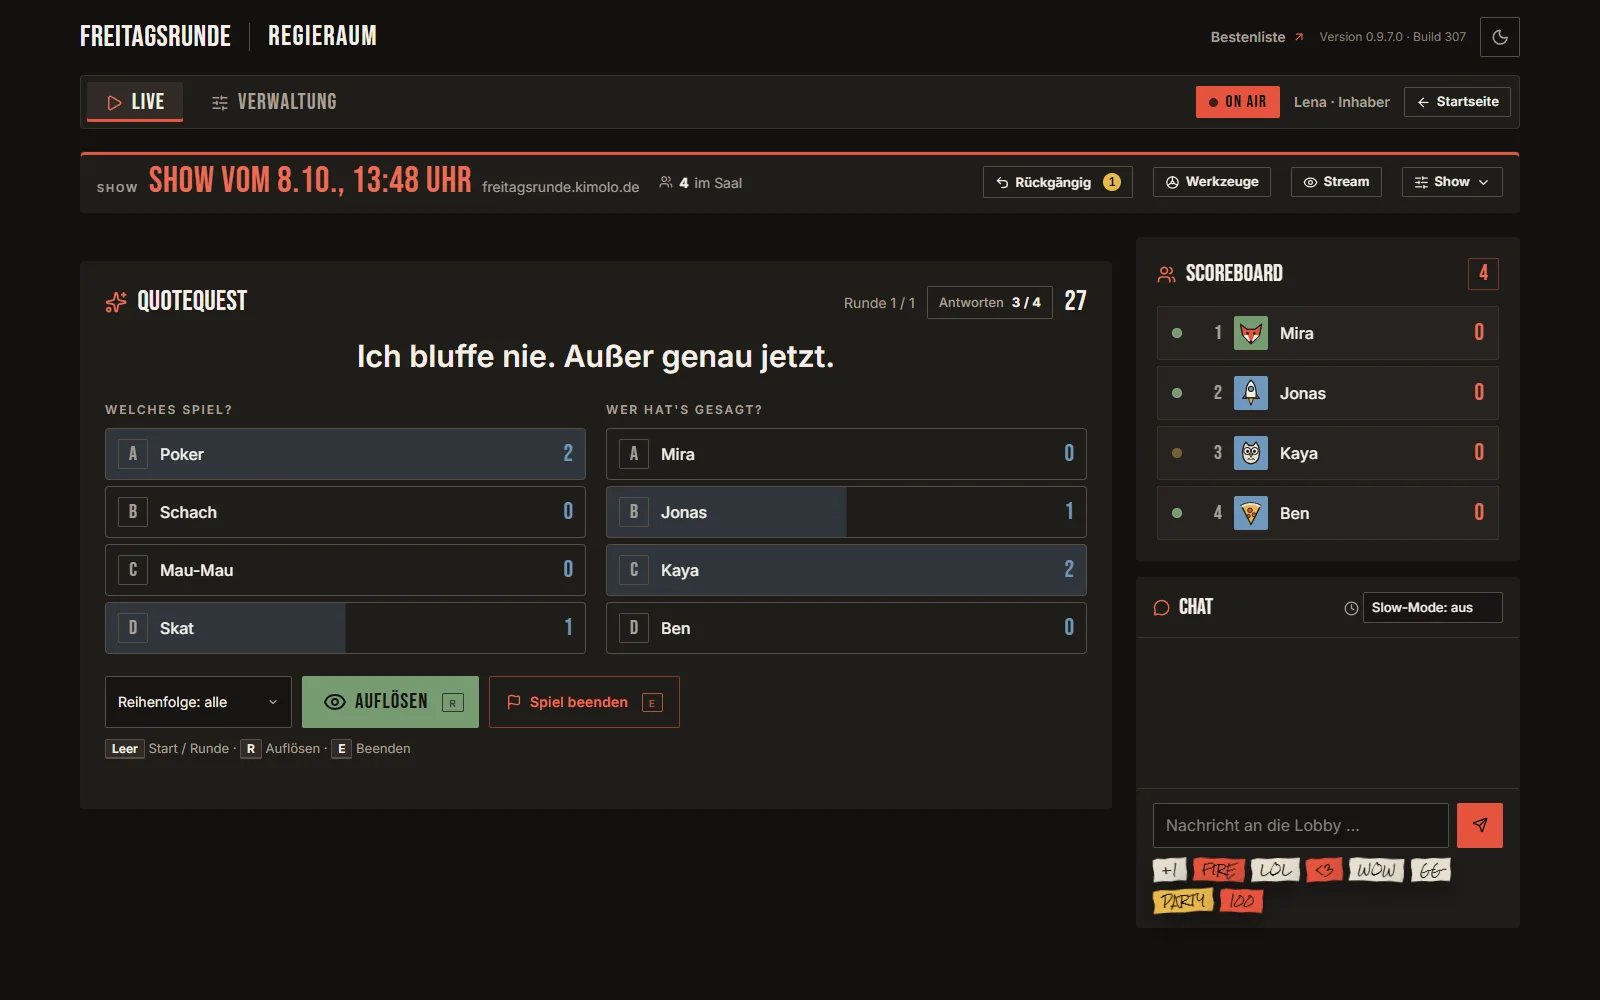The image size is (1600, 1000).
Task: Select speaker option B Jonas
Action: (846, 512)
